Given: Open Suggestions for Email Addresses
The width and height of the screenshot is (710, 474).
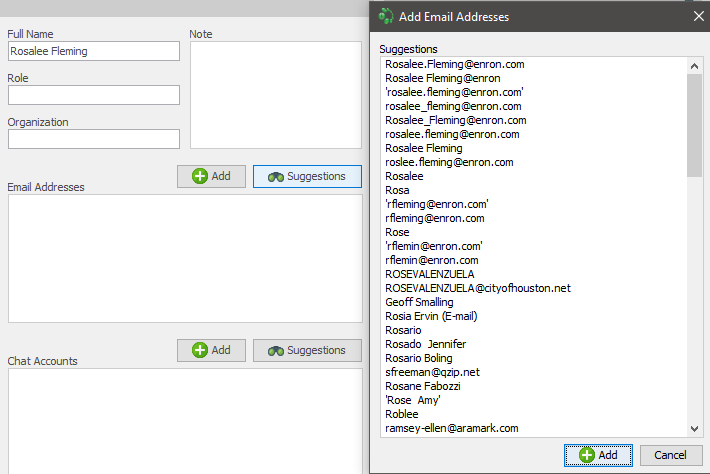Looking at the screenshot, I should [x=306, y=176].
